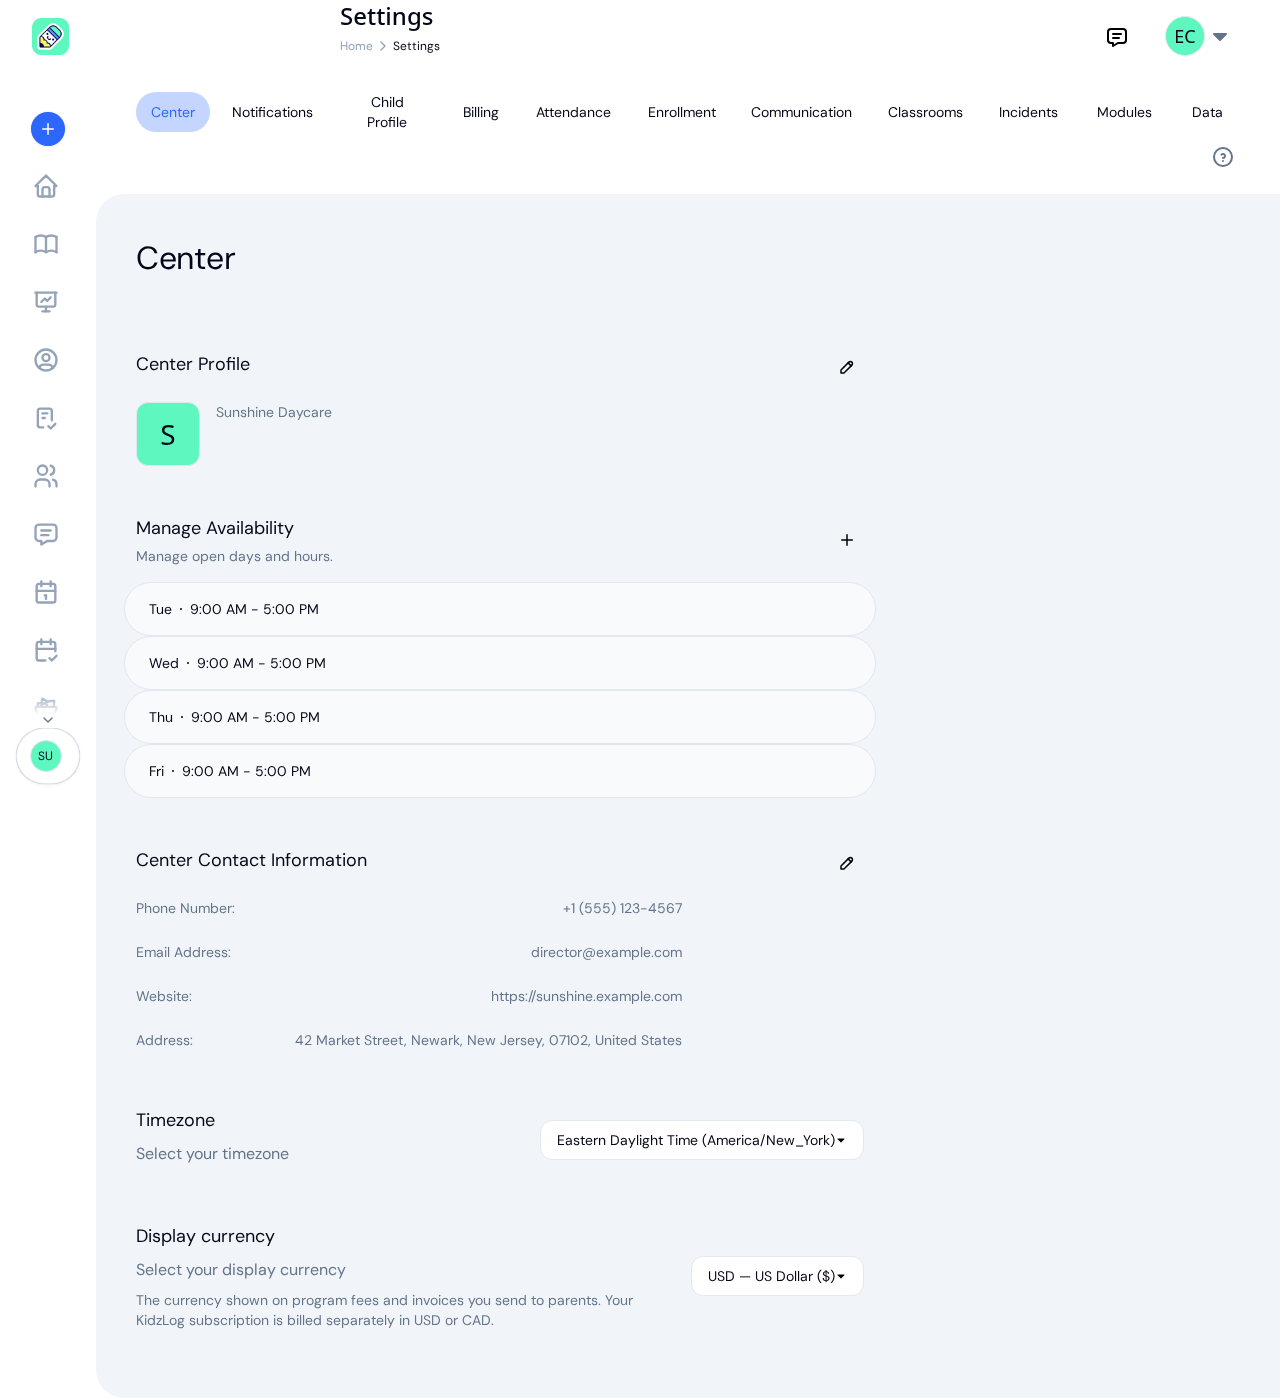Open the Display currency dropdown
1280x1398 pixels.
[777, 1276]
